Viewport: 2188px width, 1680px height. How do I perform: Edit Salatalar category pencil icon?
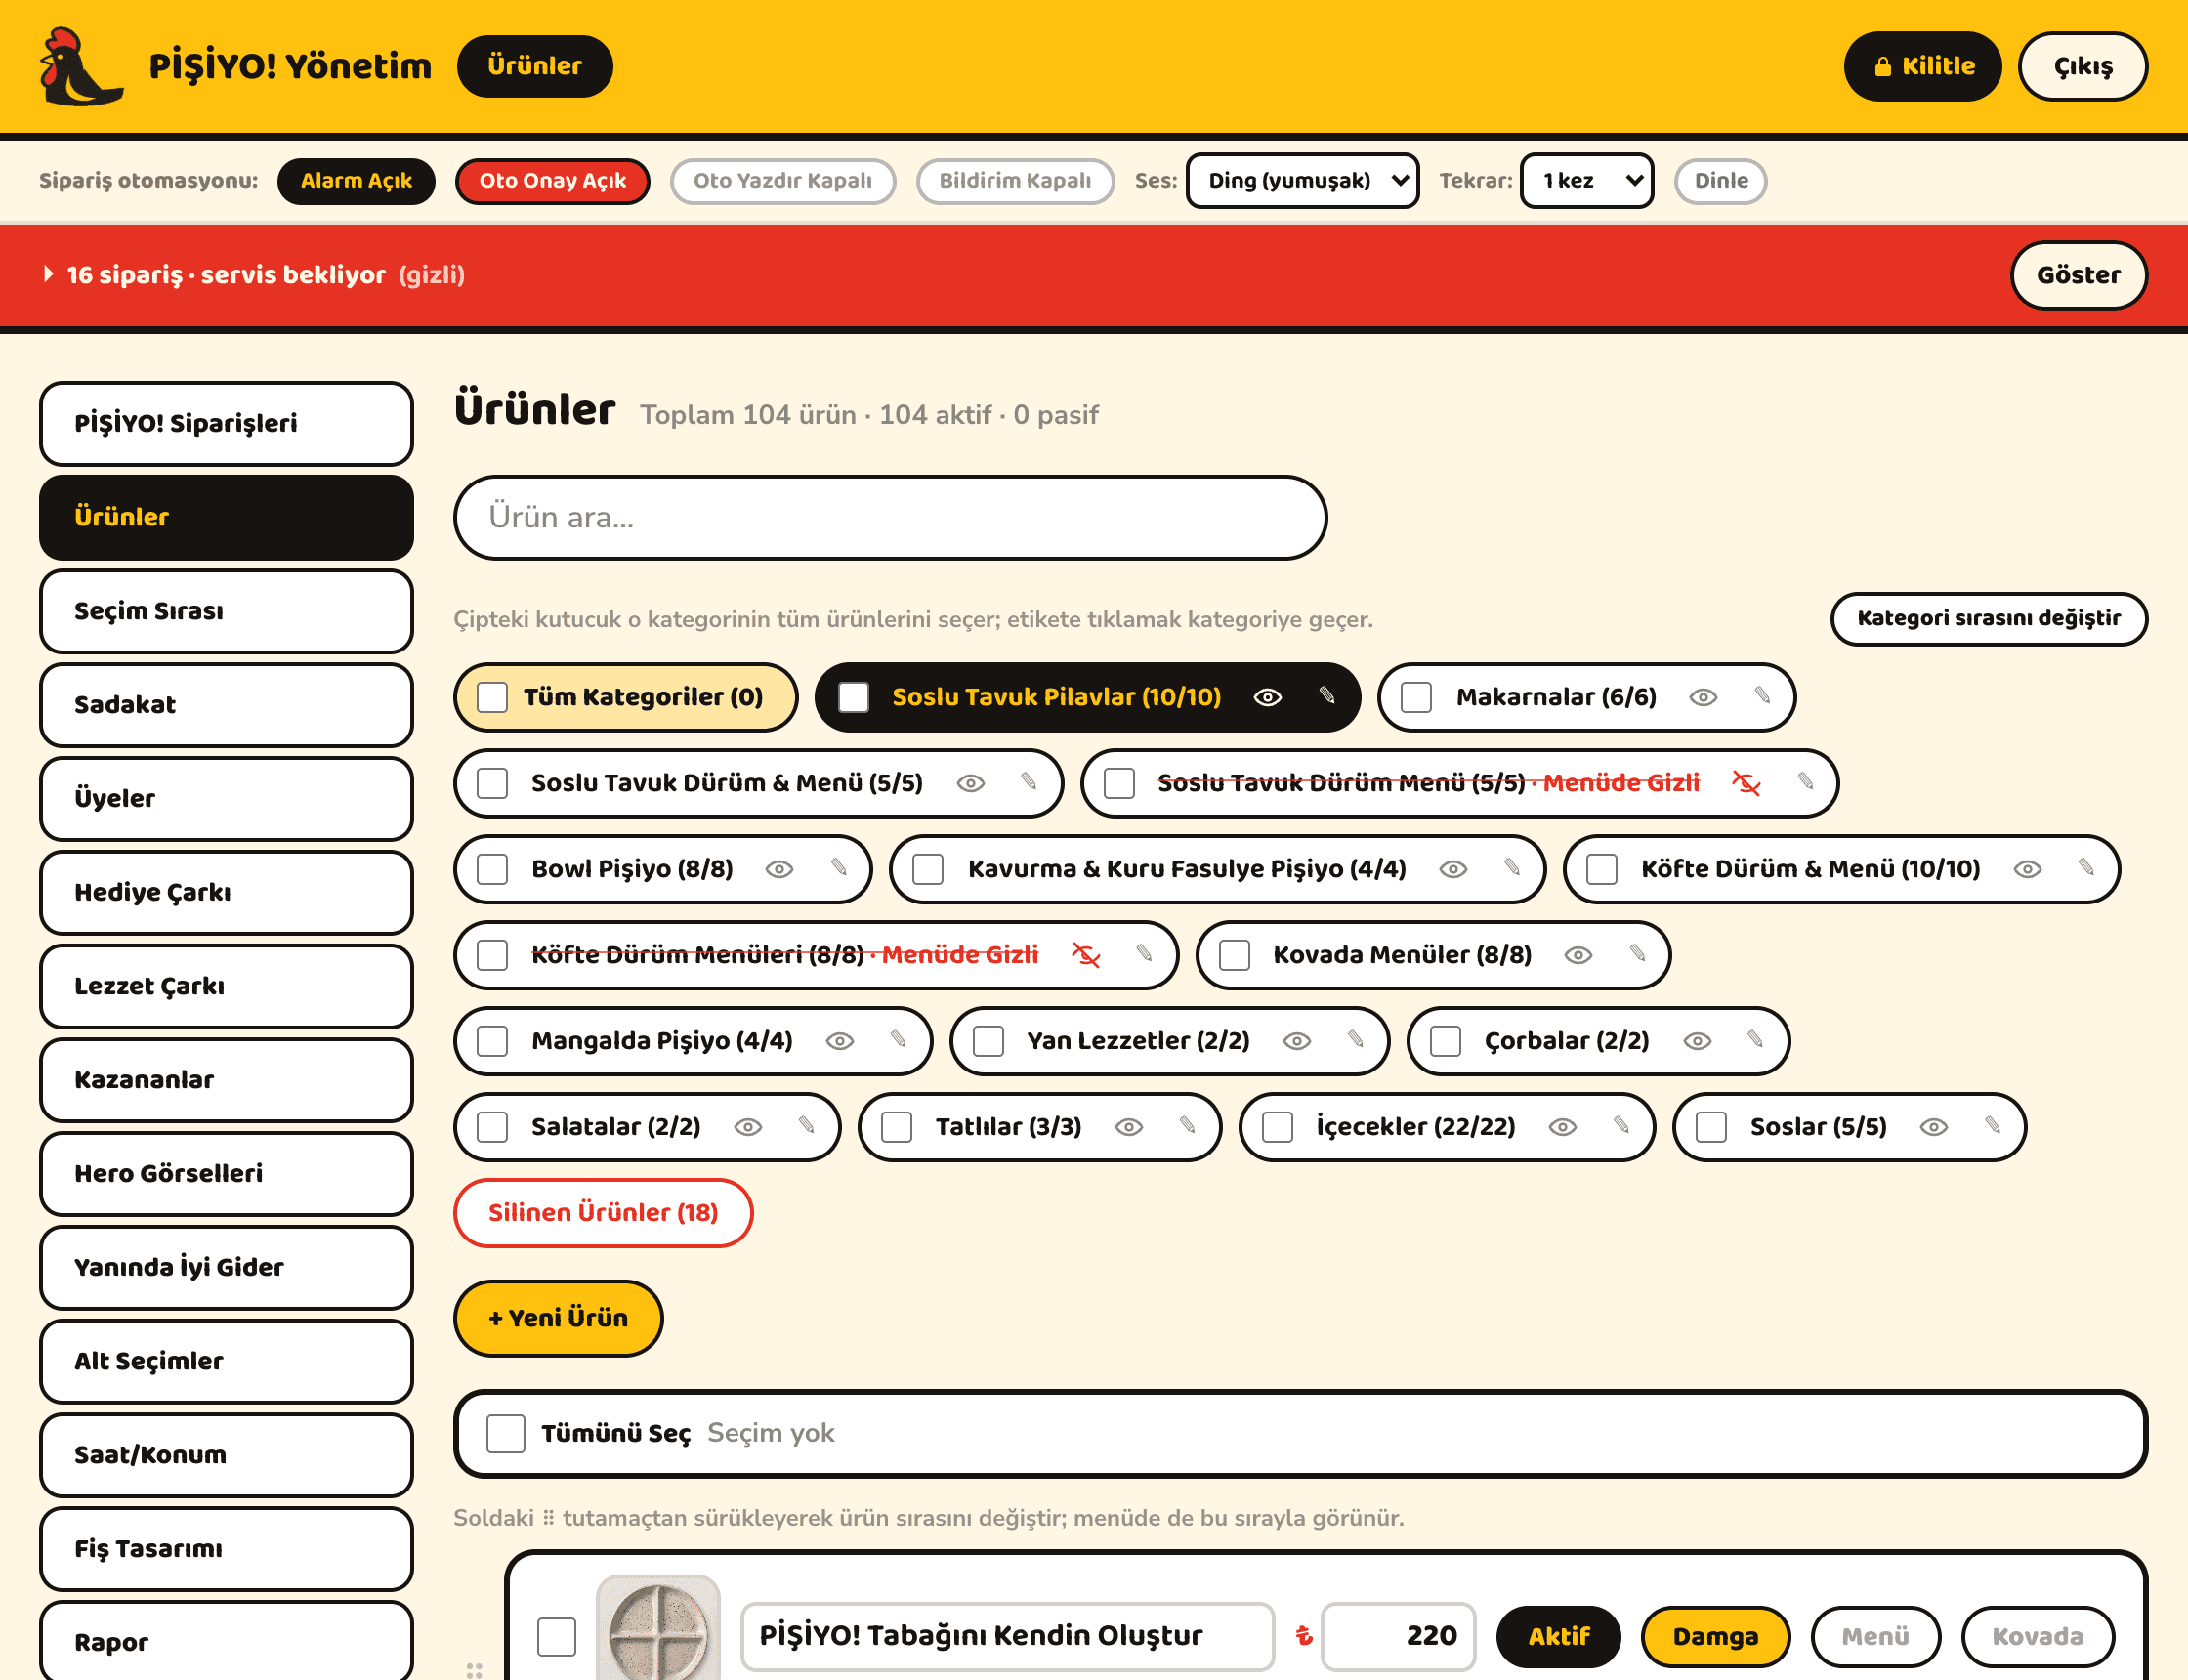pos(806,1126)
